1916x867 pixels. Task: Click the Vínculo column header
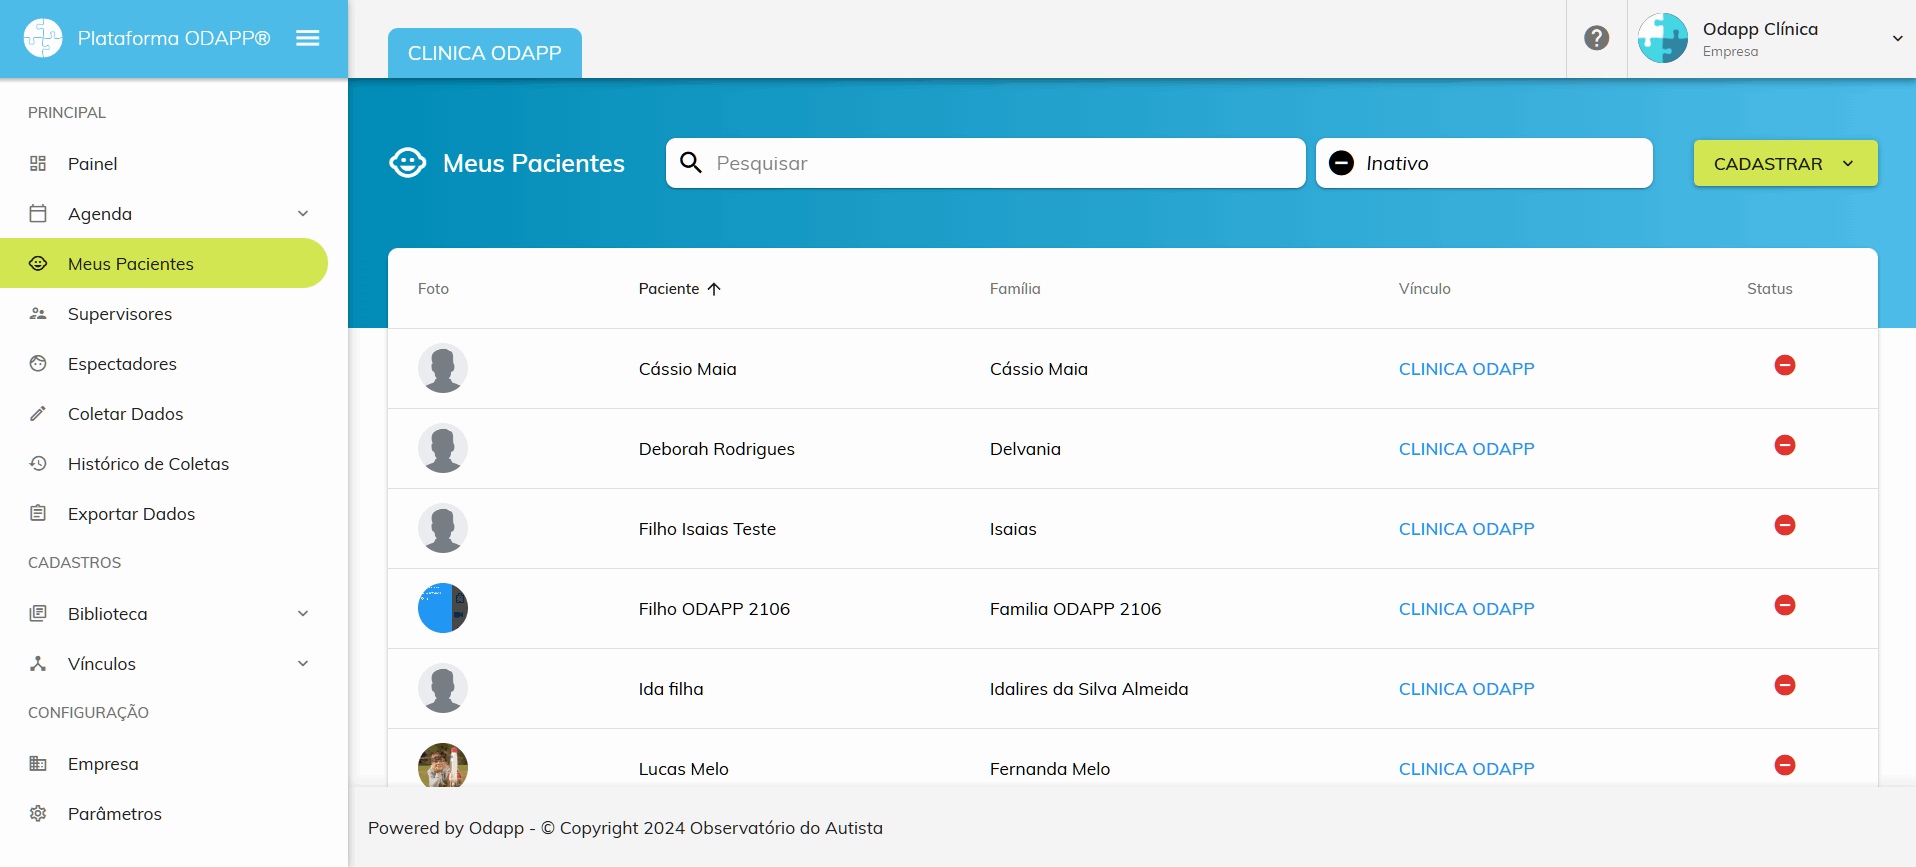pos(1424,288)
